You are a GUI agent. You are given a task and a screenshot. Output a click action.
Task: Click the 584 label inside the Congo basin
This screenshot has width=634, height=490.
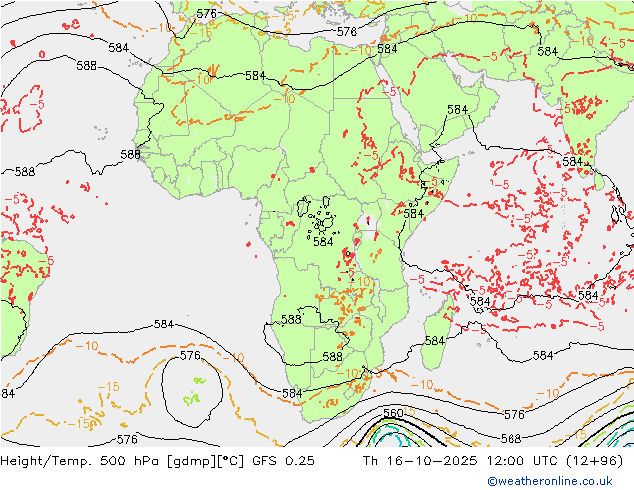[x=323, y=242]
